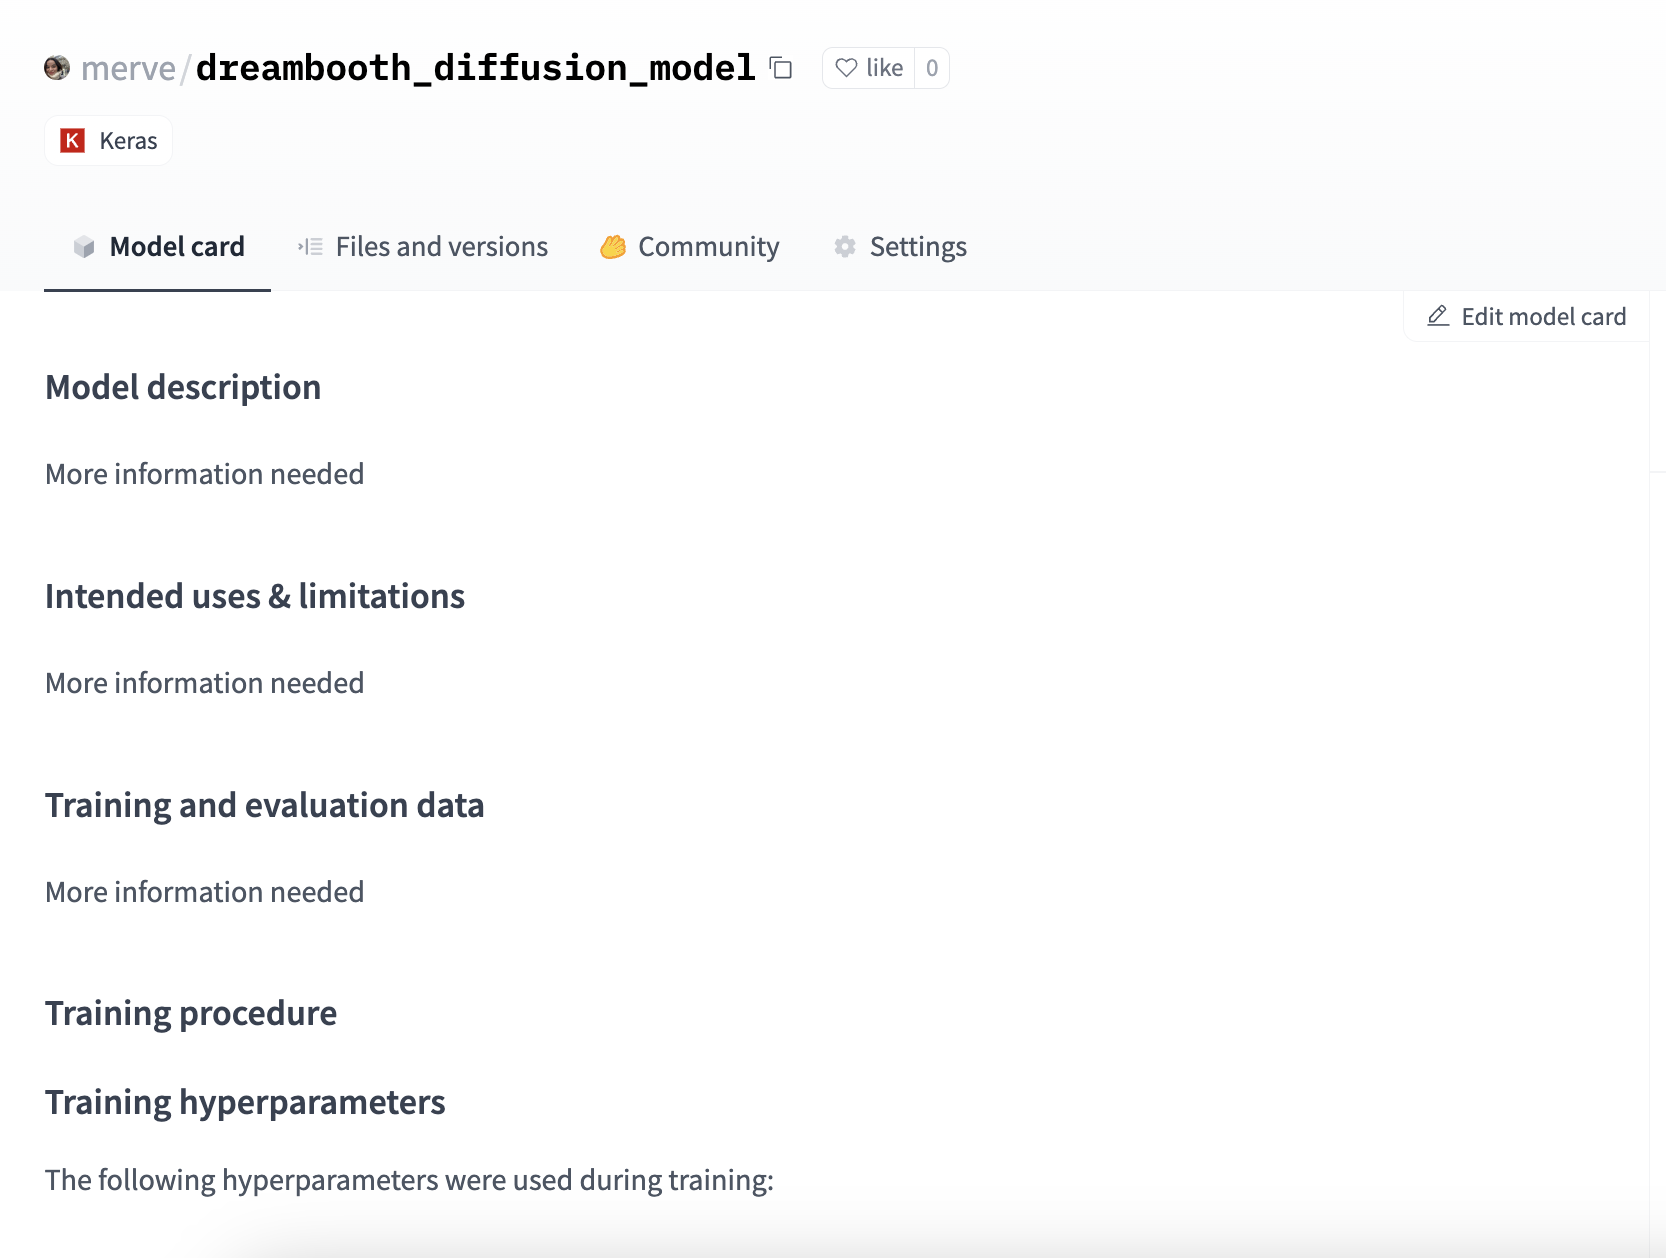Open the Model card tab
The image size is (1666, 1258).
click(176, 247)
